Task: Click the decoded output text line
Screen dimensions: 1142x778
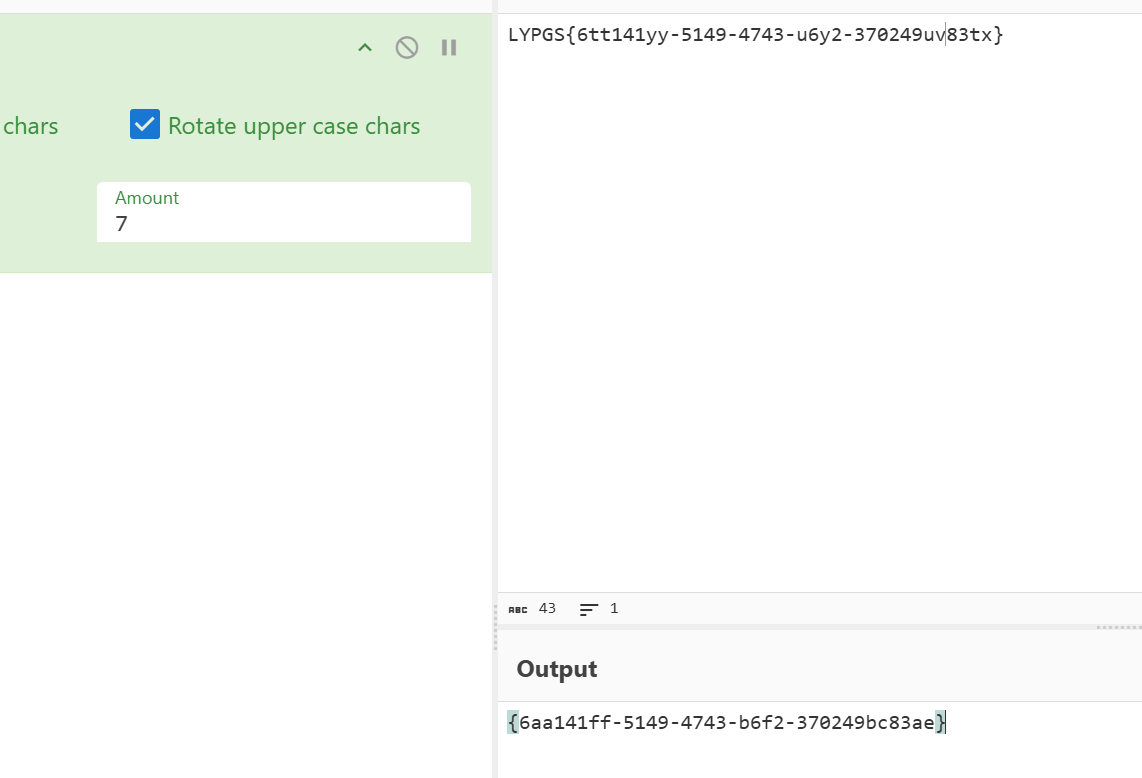Action: click(727, 722)
